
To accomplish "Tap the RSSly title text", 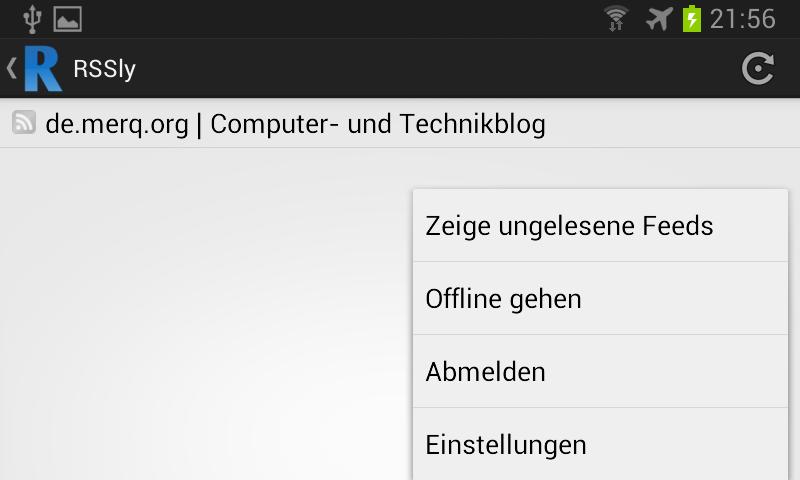I will pos(104,69).
